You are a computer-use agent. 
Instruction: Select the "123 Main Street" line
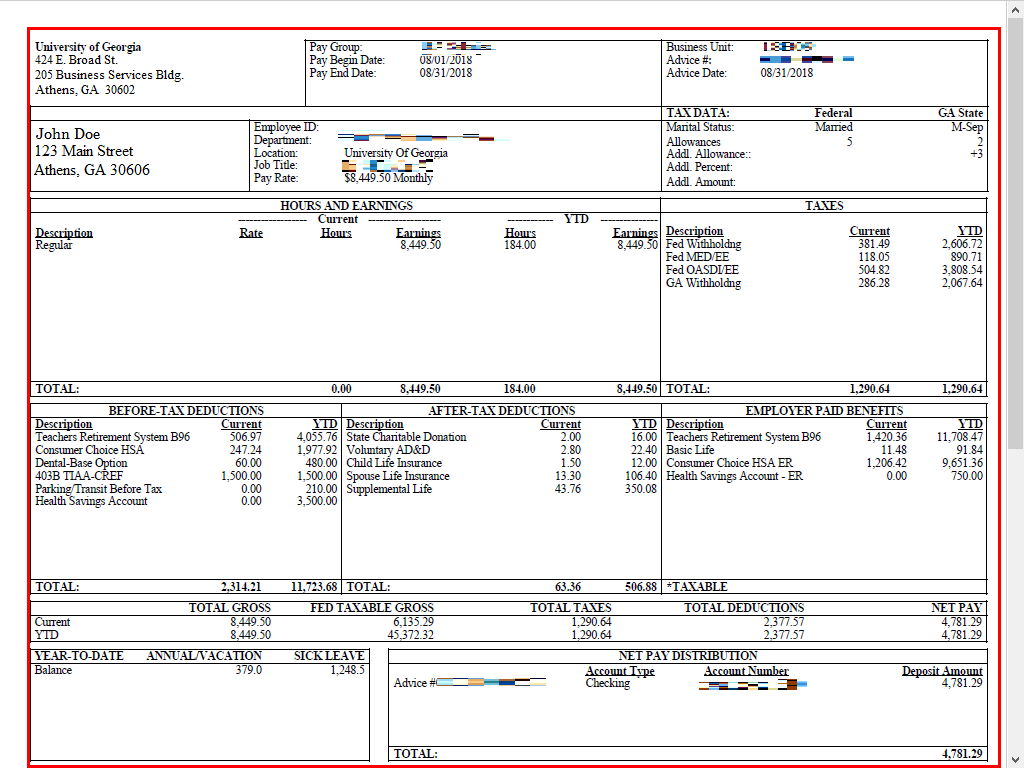pyautogui.click(x=84, y=152)
